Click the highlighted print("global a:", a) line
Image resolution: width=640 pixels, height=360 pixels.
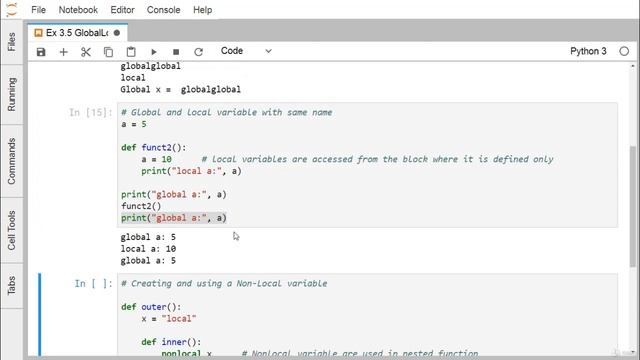(x=173, y=218)
